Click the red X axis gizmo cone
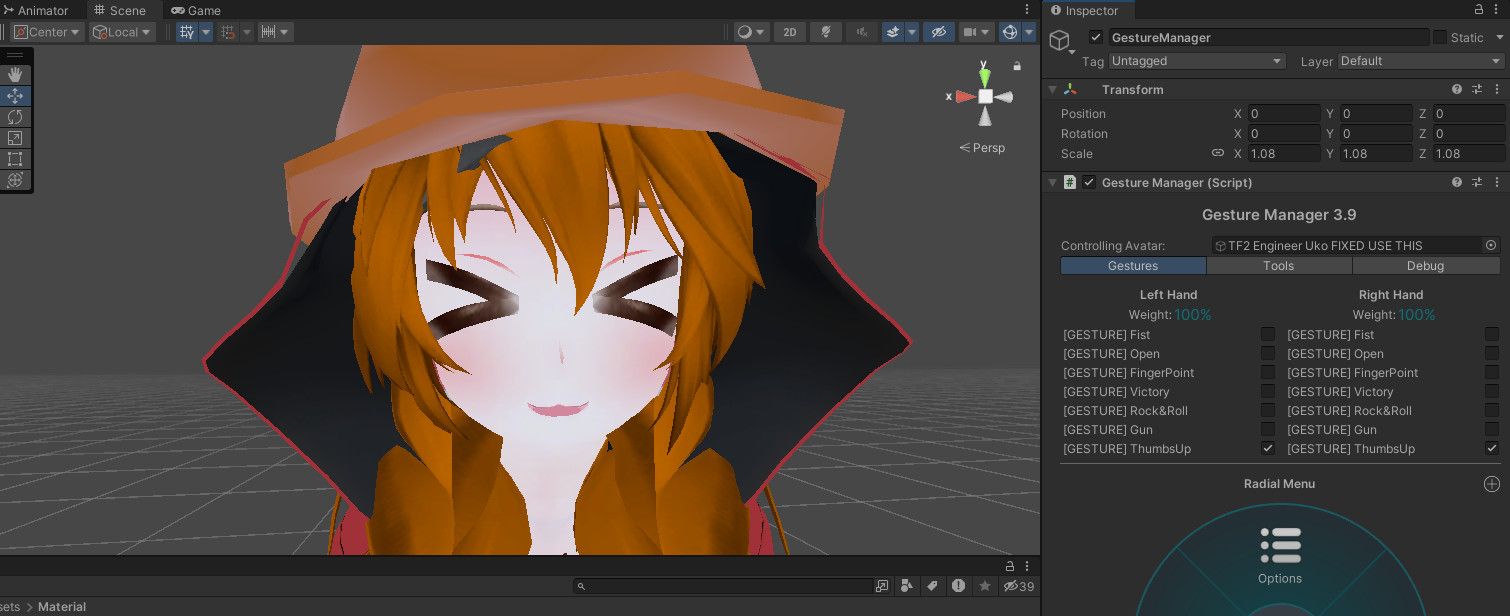The image size is (1510, 616). coord(964,97)
